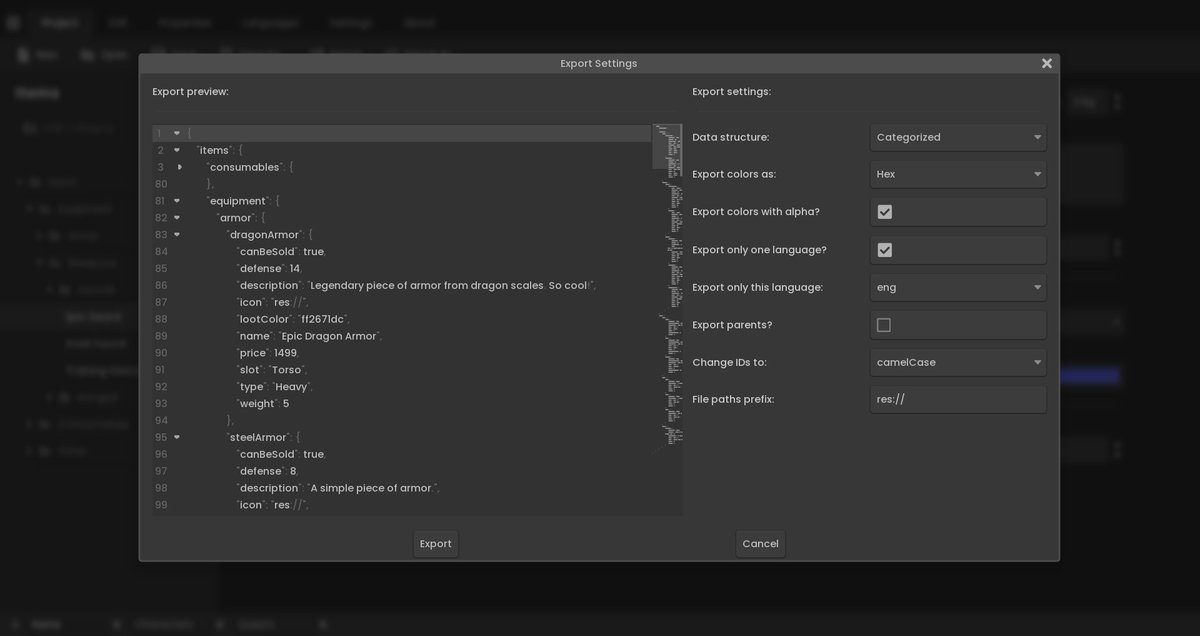Screen dimensions: 1200x636
Task: Click the "type": "Heavy" line
Action: (276, 387)
